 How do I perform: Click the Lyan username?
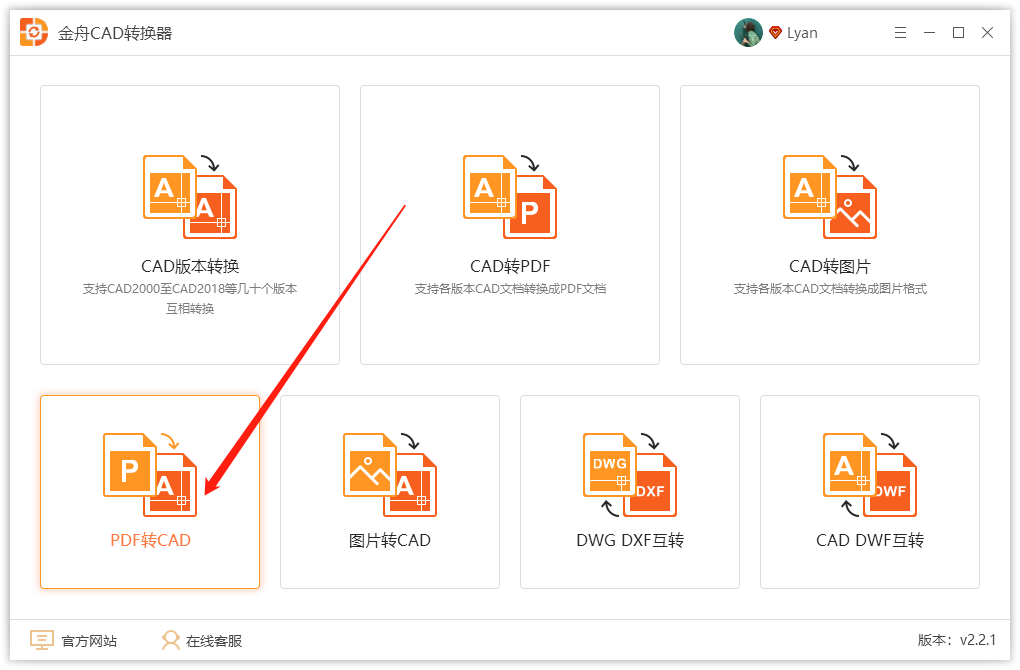coord(802,33)
